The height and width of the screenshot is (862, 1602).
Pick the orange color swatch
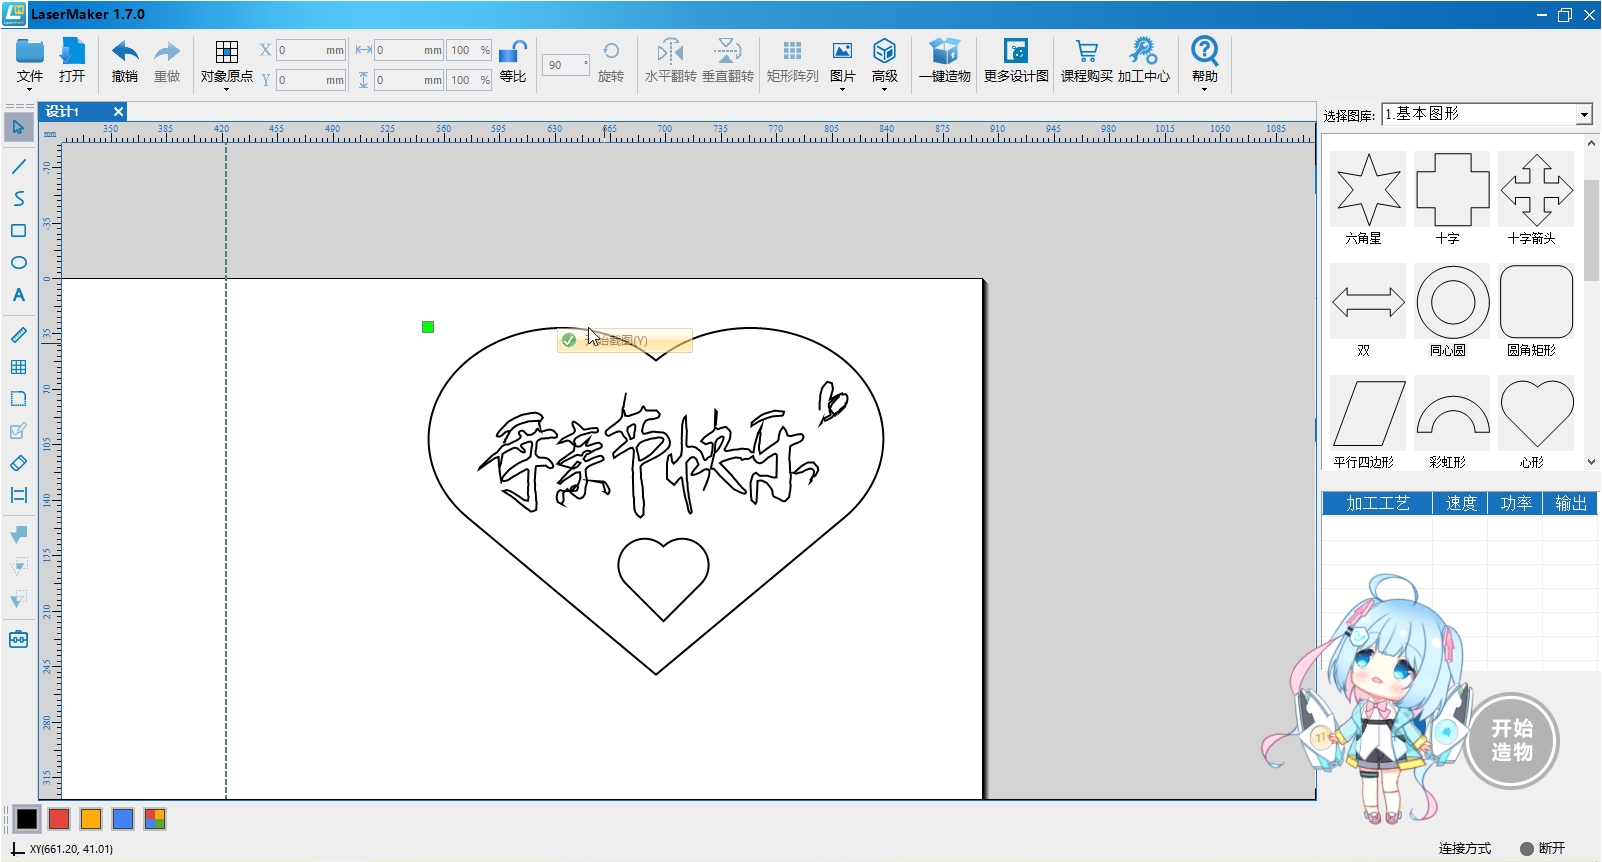[x=91, y=819]
